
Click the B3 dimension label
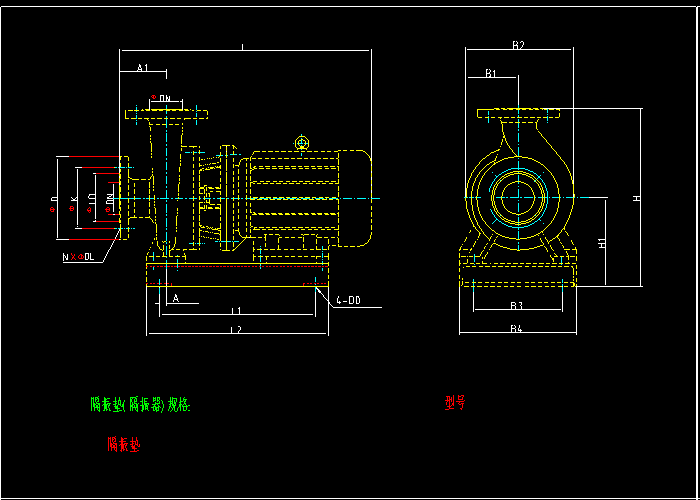[517, 305]
